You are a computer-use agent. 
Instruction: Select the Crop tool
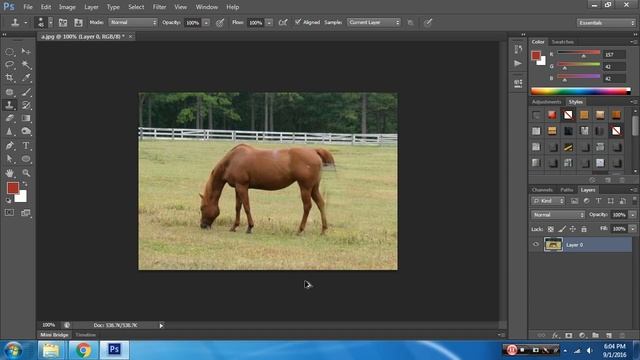tap(9, 78)
